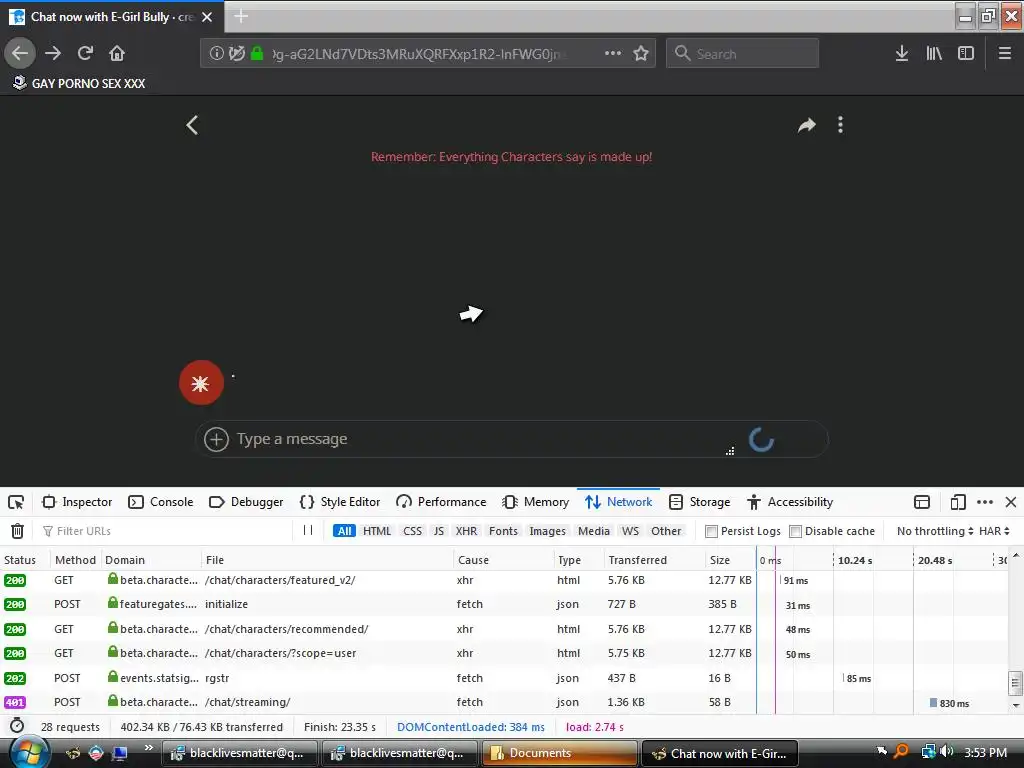Toggle the browser sidebar
1024x768 pixels.
966,54
